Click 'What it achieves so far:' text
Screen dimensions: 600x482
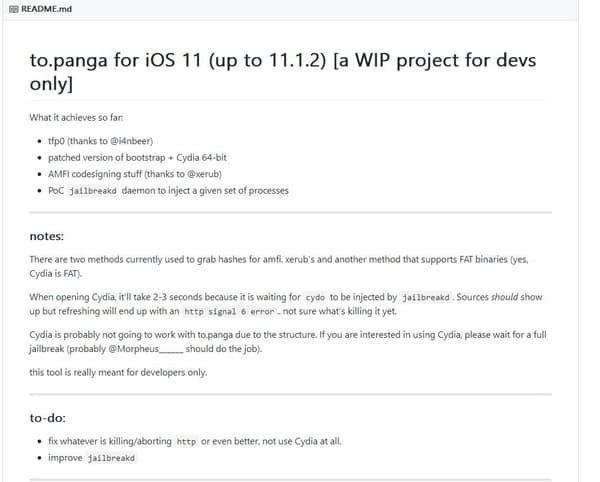coord(76,117)
